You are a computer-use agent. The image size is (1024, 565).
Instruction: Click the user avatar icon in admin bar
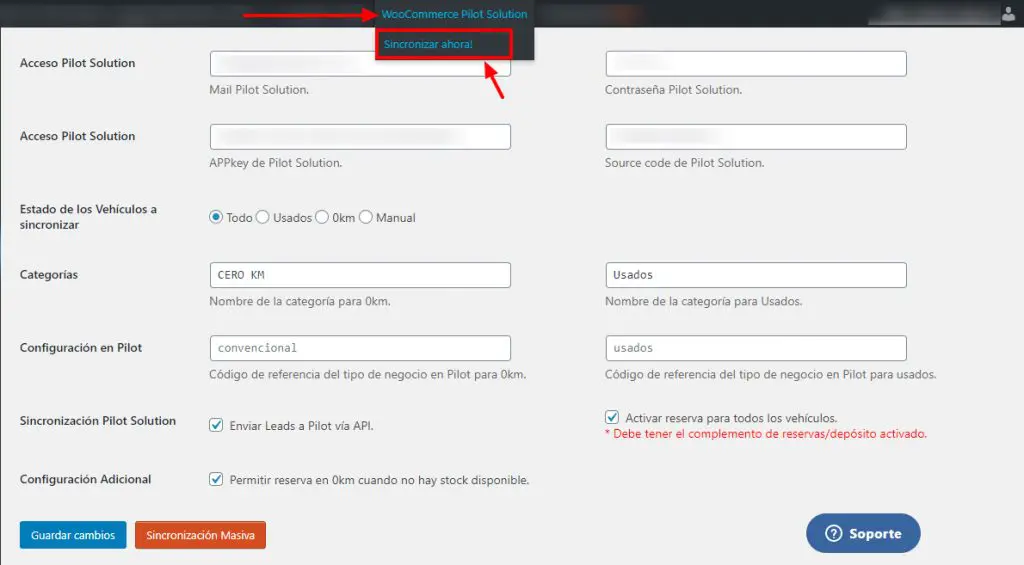[1007, 13]
